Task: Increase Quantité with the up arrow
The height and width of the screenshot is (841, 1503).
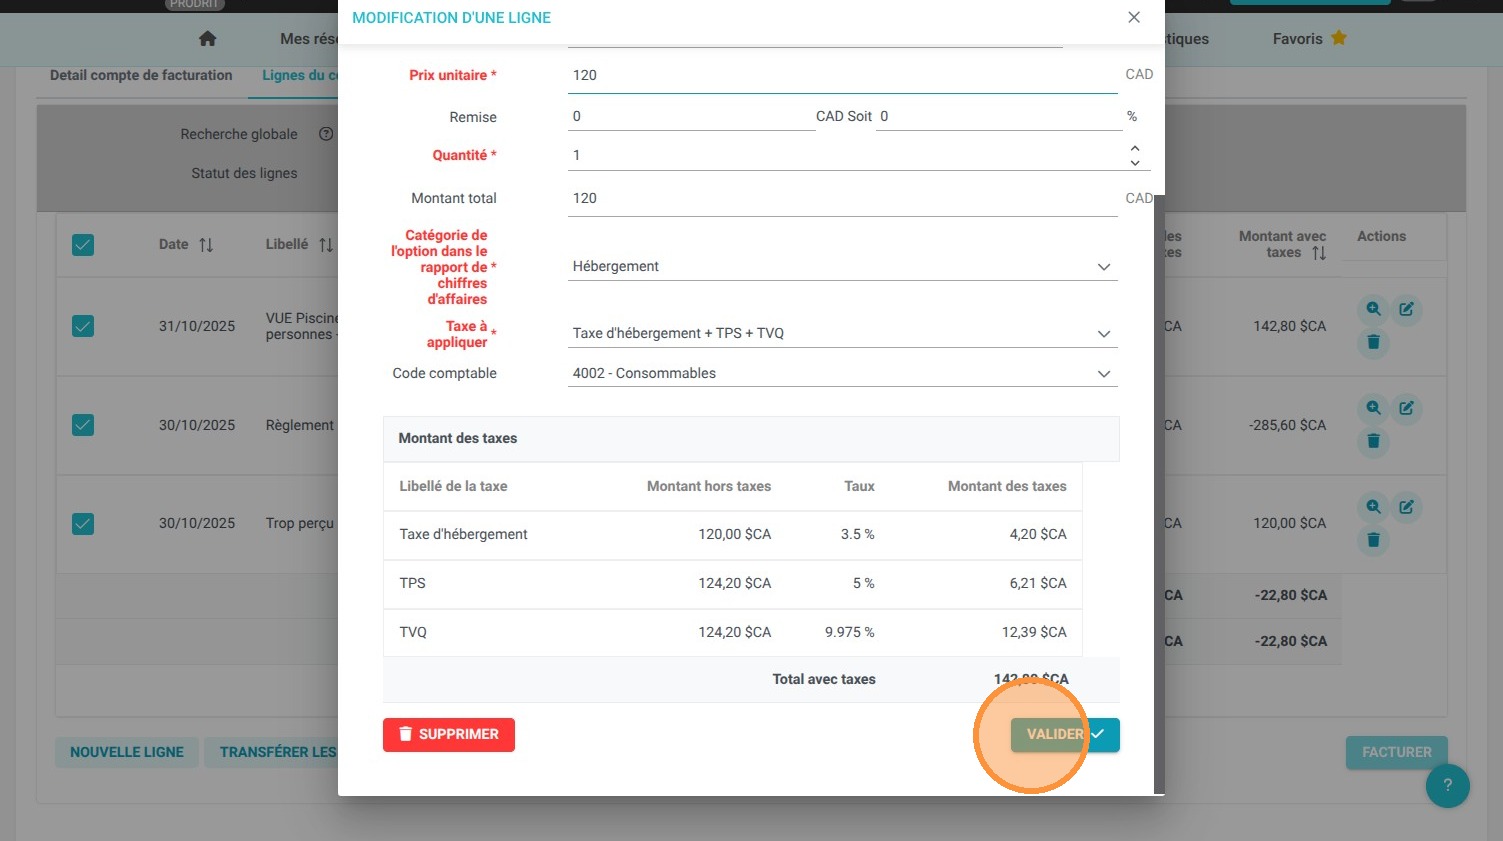Action: tap(1135, 148)
